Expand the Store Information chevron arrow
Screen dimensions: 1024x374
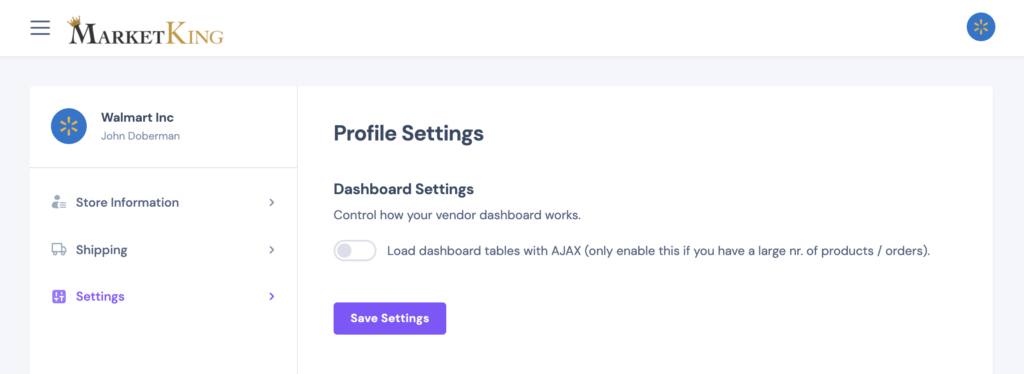tap(272, 202)
